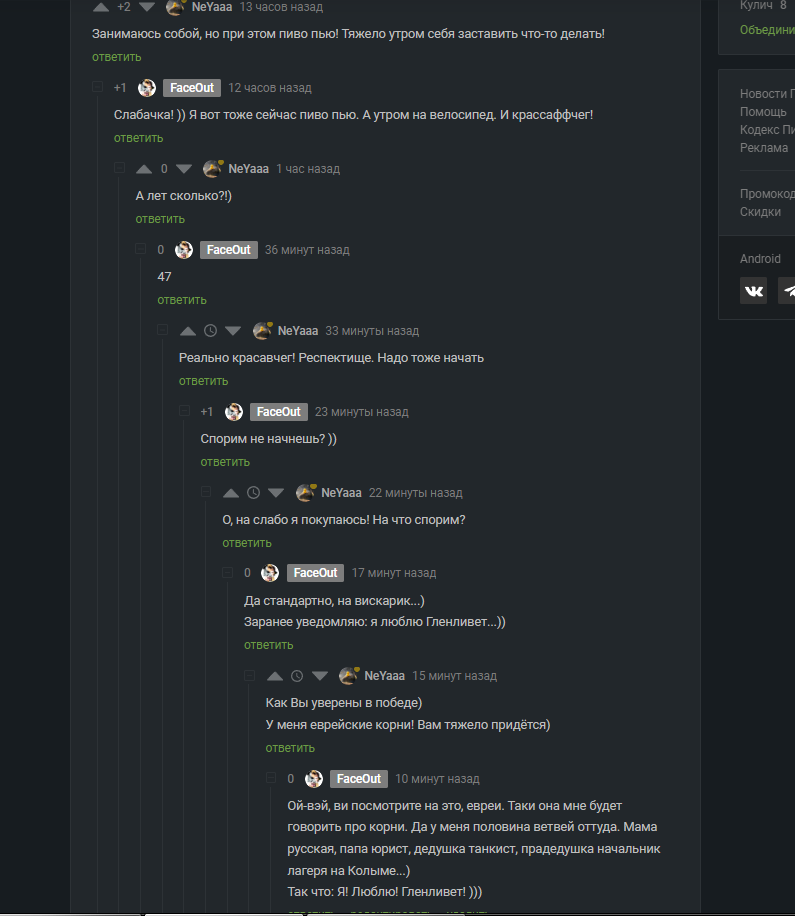Collapse the branch at "Спорим не начнешь?"
Image resolution: width=795 pixels, height=916 pixels.
(184, 411)
